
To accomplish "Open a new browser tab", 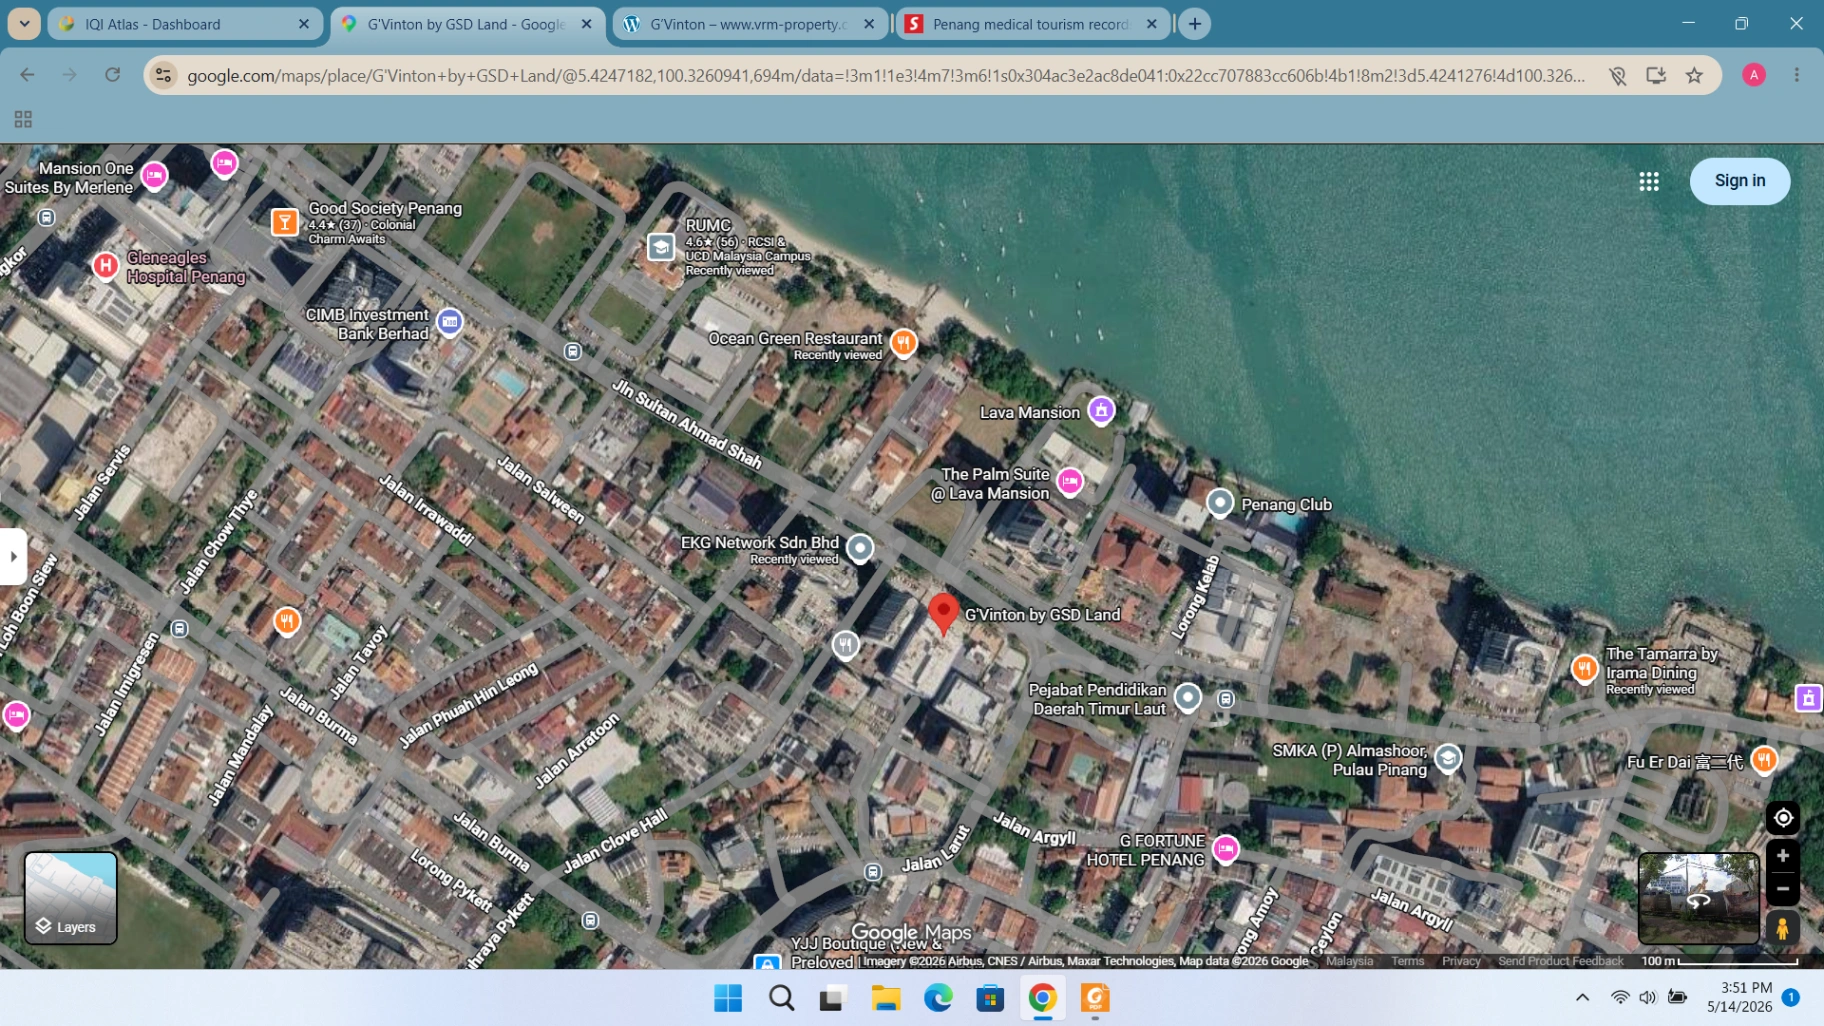I will click(x=1195, y=24).
